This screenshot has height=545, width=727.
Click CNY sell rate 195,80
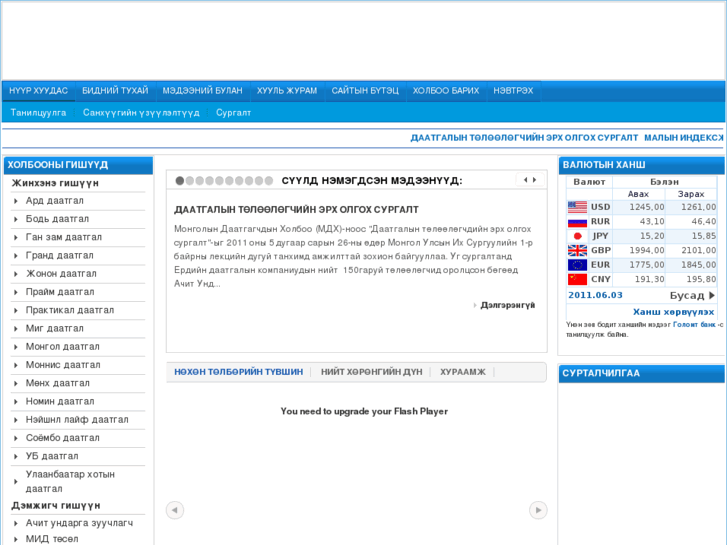701,279
